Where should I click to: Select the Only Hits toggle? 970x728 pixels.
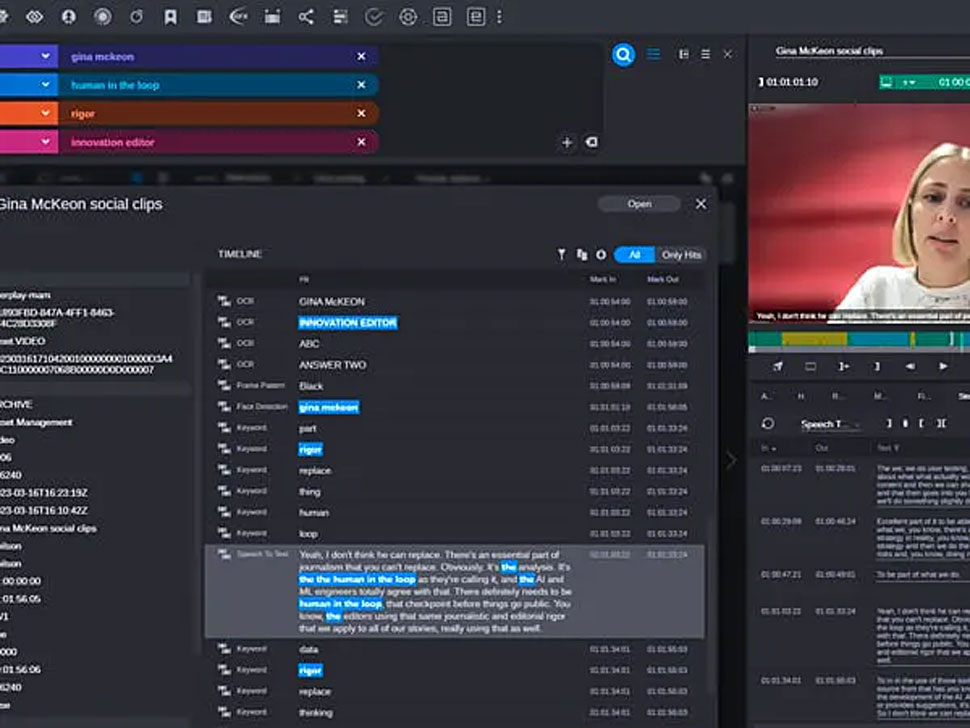point(681,254)
